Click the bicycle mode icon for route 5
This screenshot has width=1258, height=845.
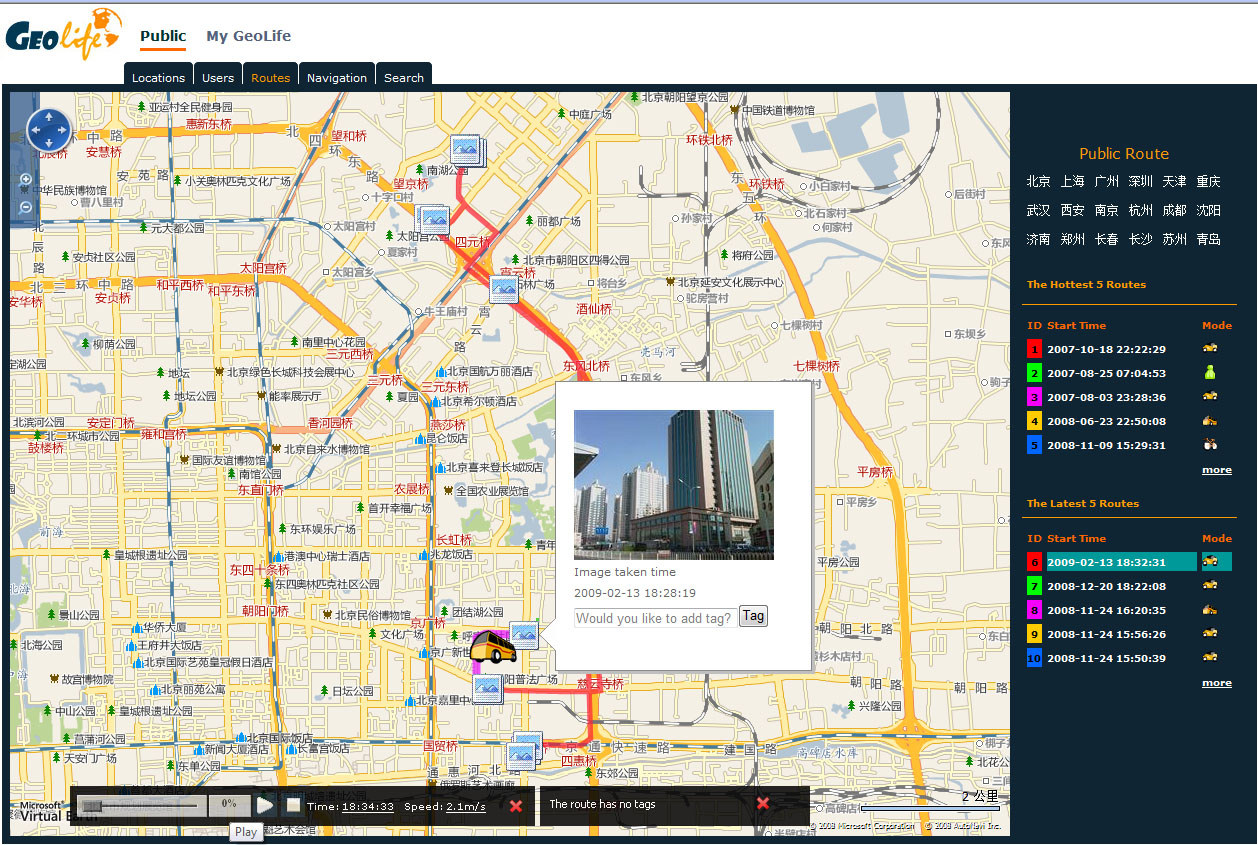[1210, 445]
